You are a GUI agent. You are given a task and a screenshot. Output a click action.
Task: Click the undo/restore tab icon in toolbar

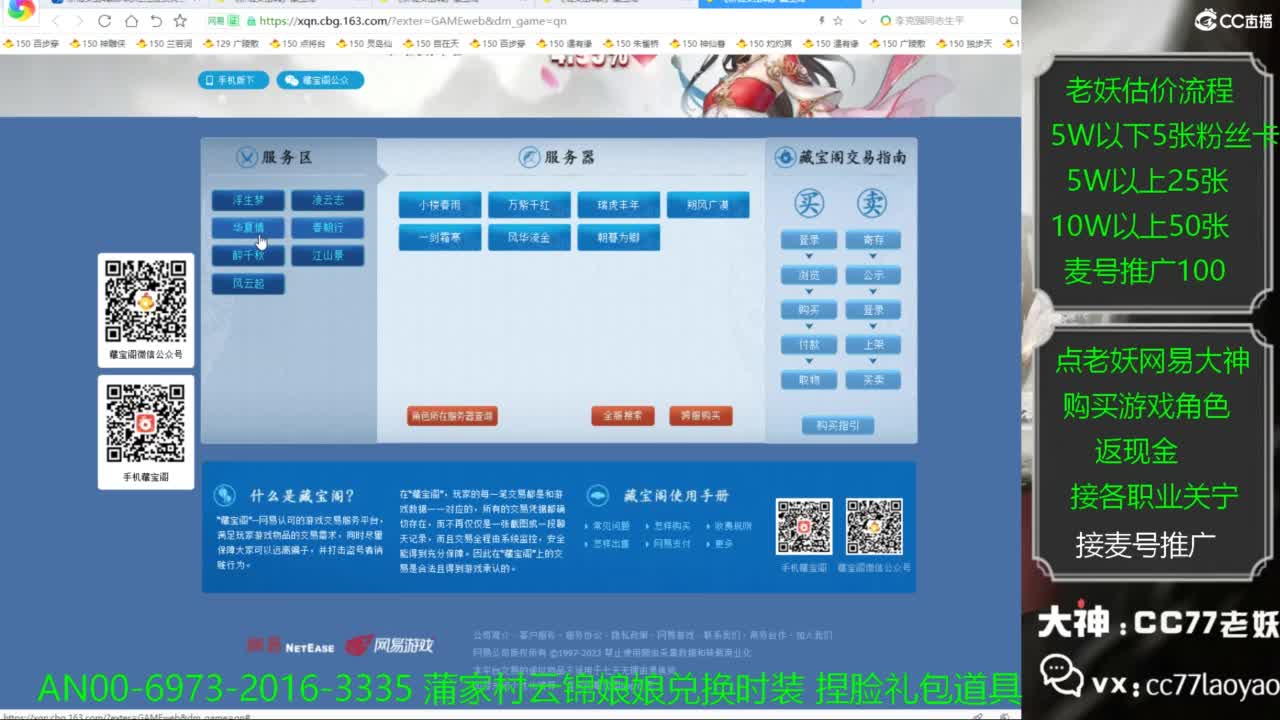156,21
